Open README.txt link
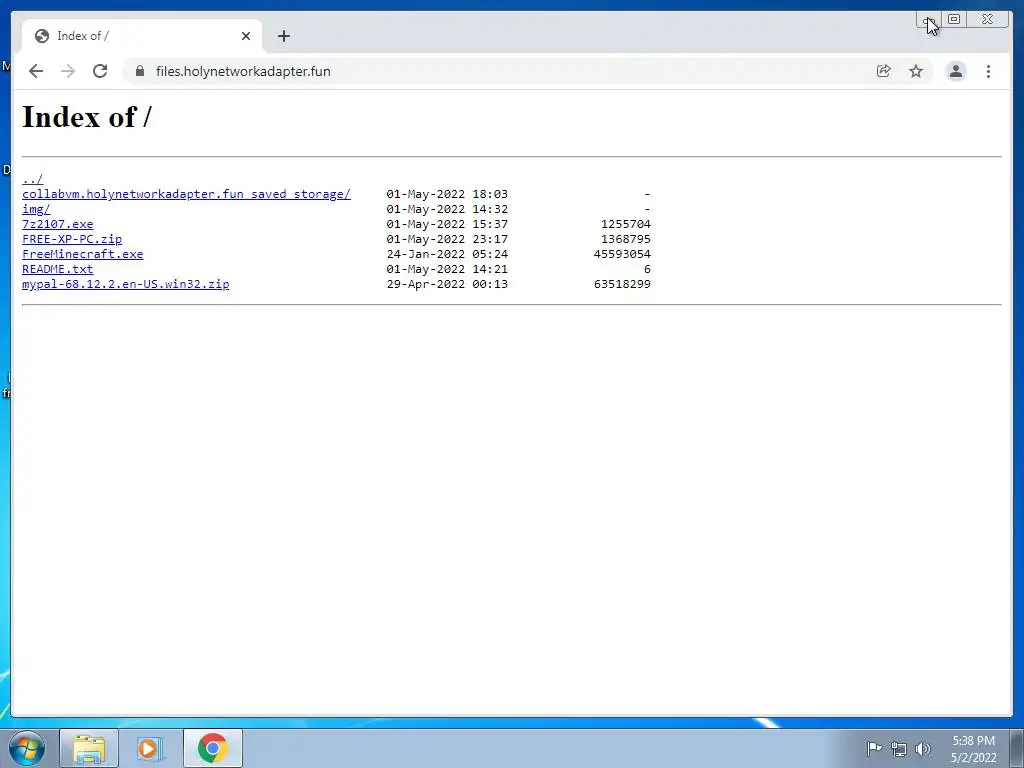The image size is (1024, 768). coord(57,269)
